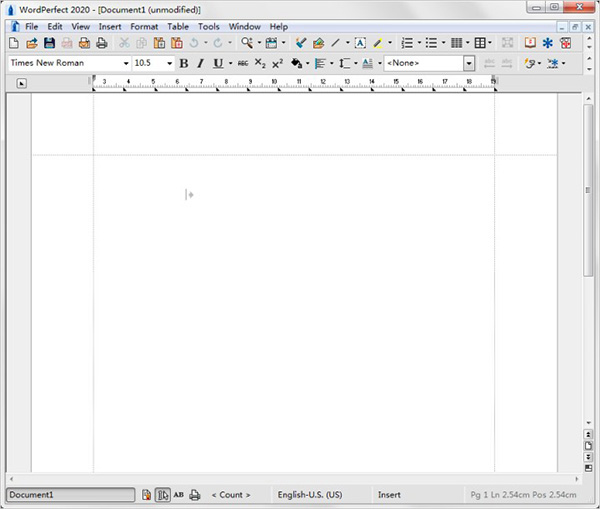Expand the underline style arrow
Image resolution: width=600 pixels, height=509 pixels.
point(230,63)
